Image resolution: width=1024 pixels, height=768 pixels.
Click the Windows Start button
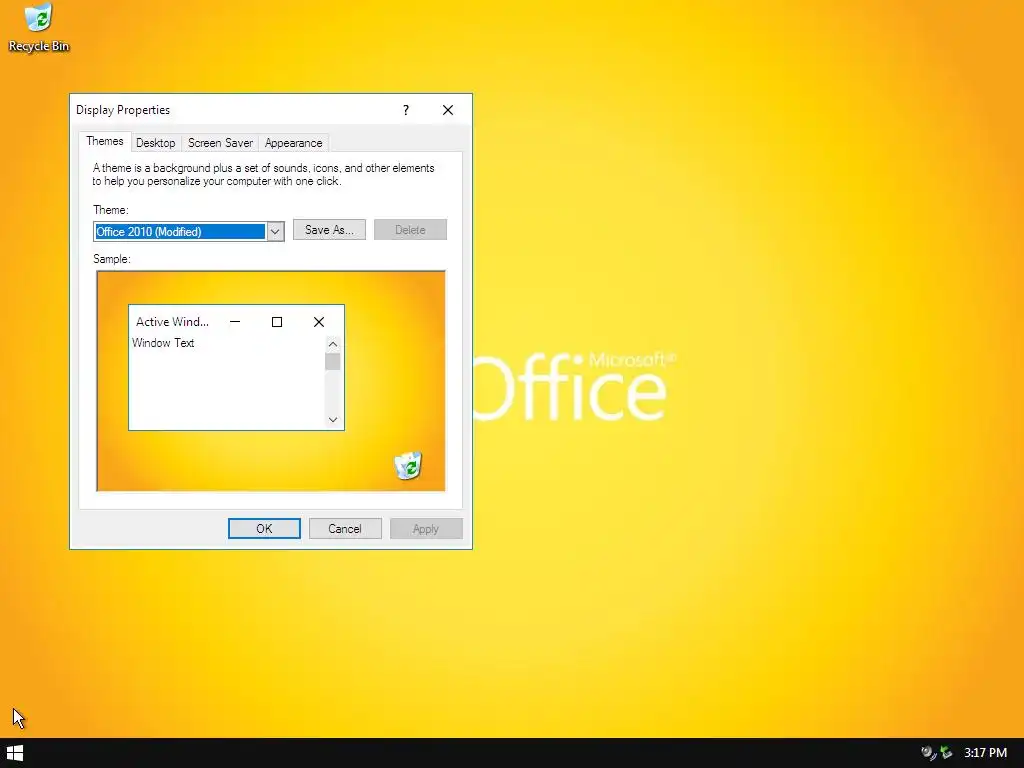(x=14, y=753)
